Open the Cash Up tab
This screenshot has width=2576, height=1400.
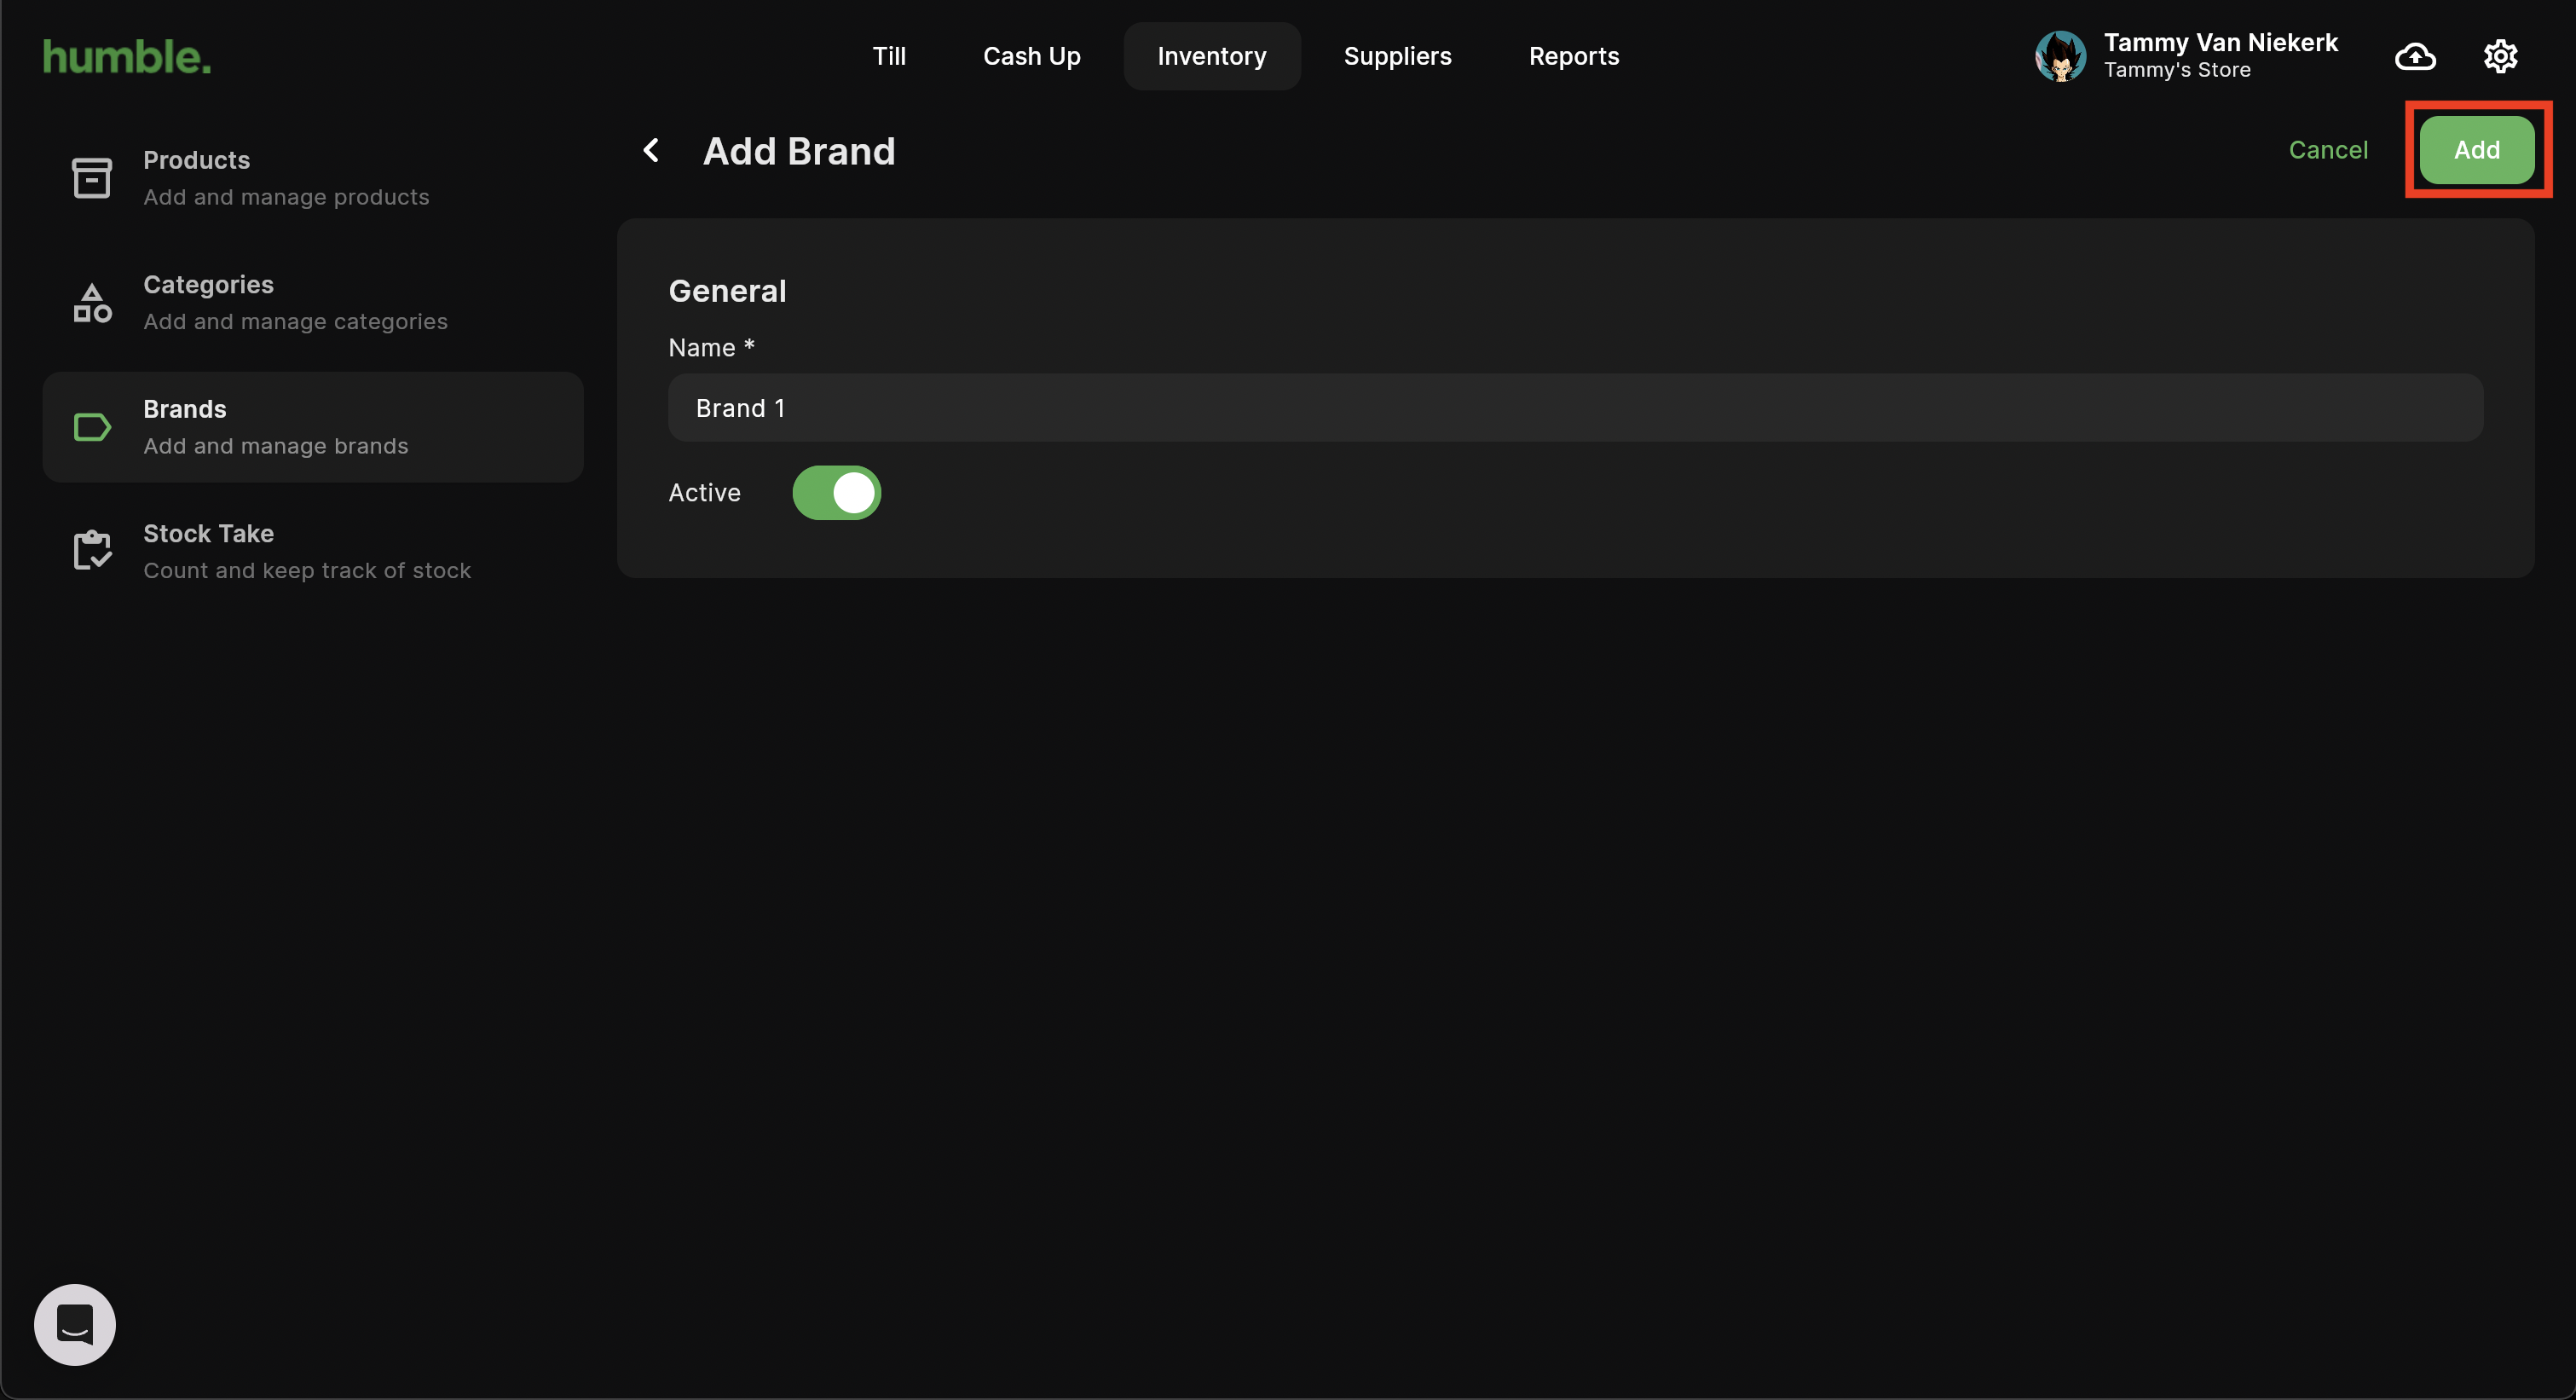click(x=1031, y=56)
